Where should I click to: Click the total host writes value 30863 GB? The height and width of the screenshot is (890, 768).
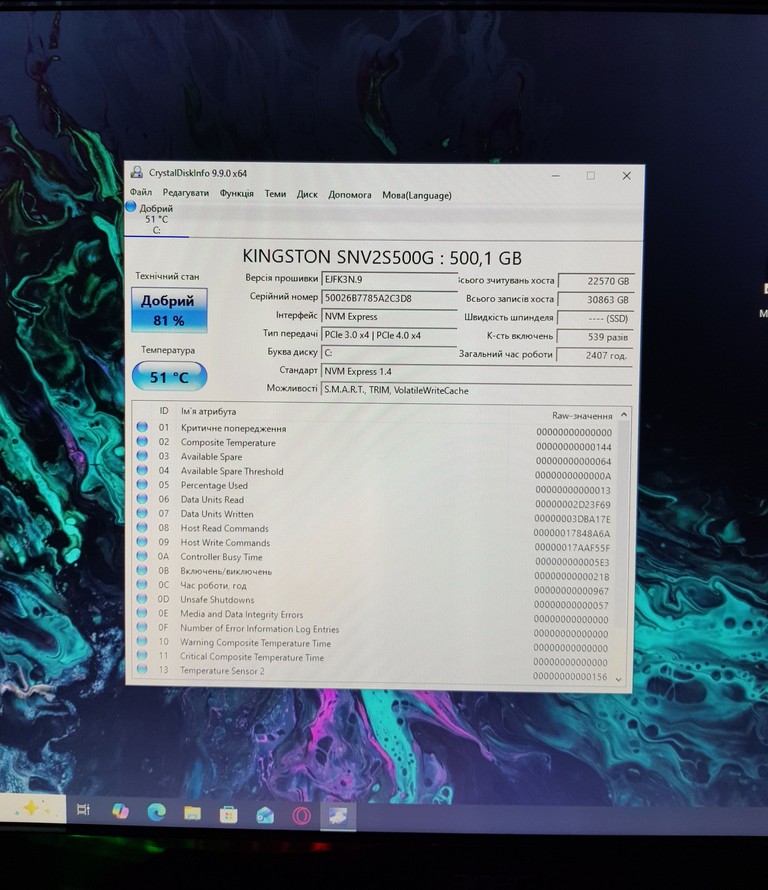pos(595,300)
